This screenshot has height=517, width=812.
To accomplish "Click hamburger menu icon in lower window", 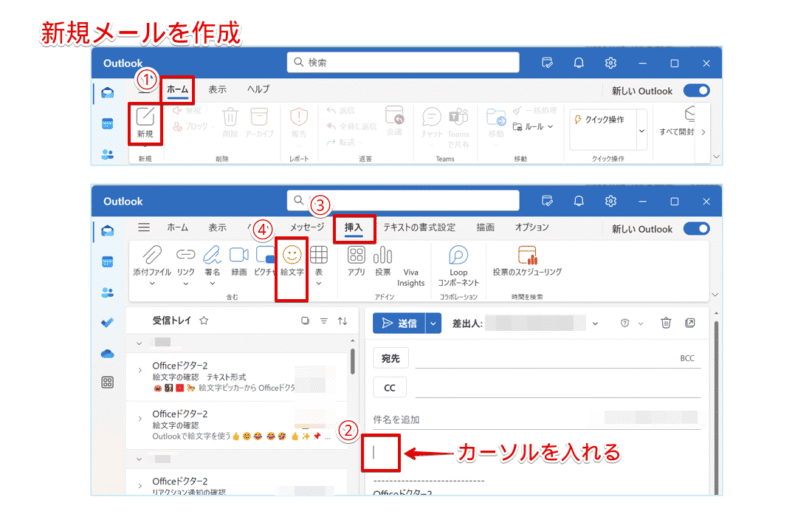I will (144, 227).
